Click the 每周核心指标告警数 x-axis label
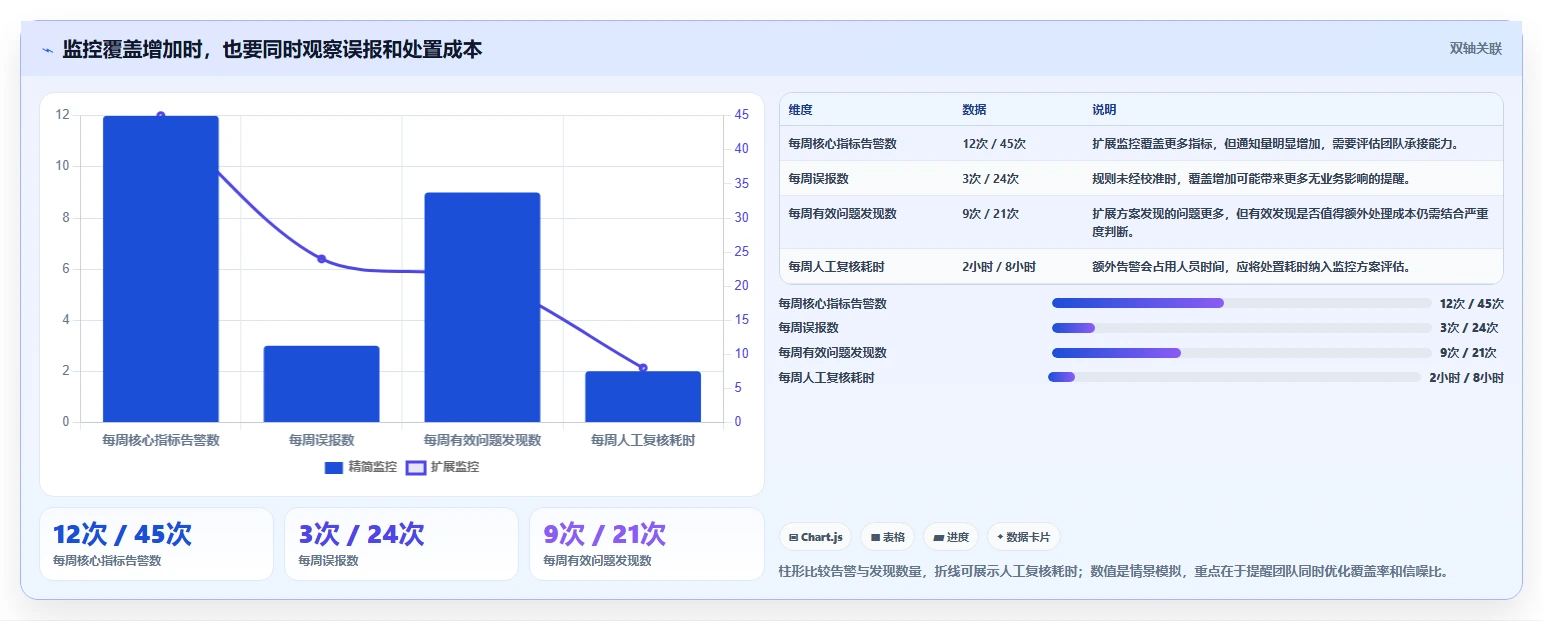This screenshot has height=621, width=1543. point(161,440)
